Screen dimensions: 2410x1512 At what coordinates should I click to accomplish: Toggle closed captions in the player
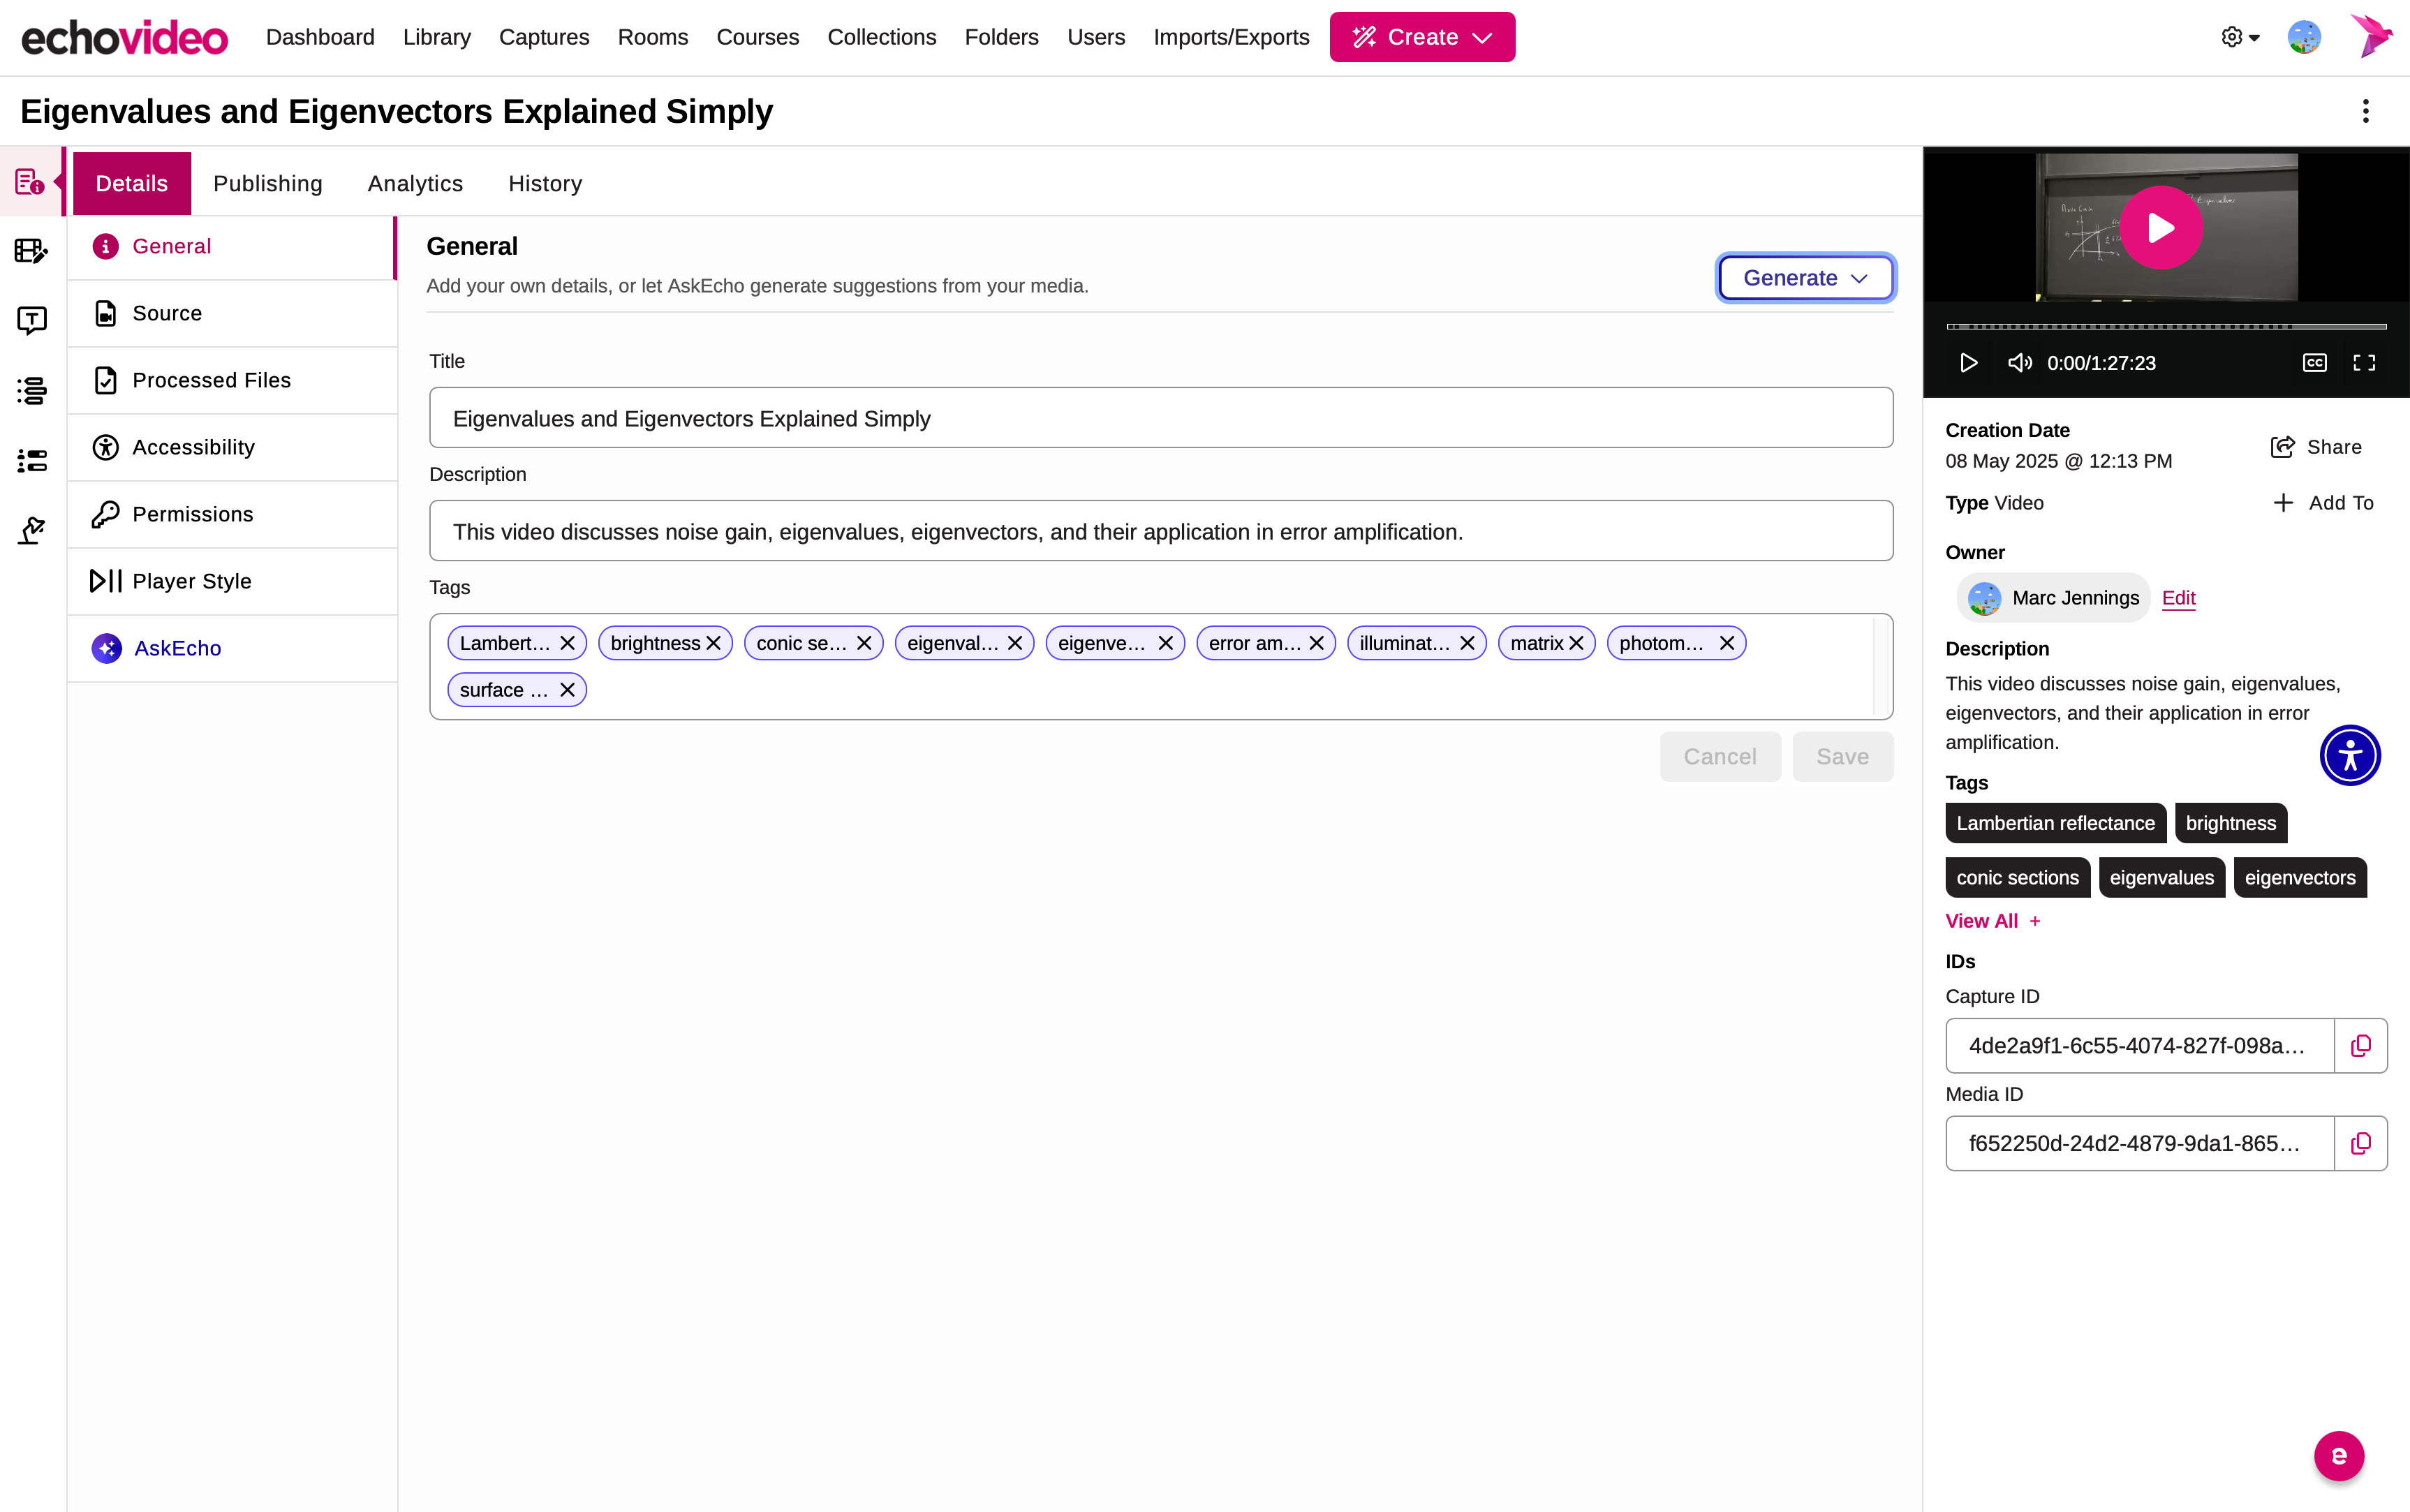tap(2314, 363)
